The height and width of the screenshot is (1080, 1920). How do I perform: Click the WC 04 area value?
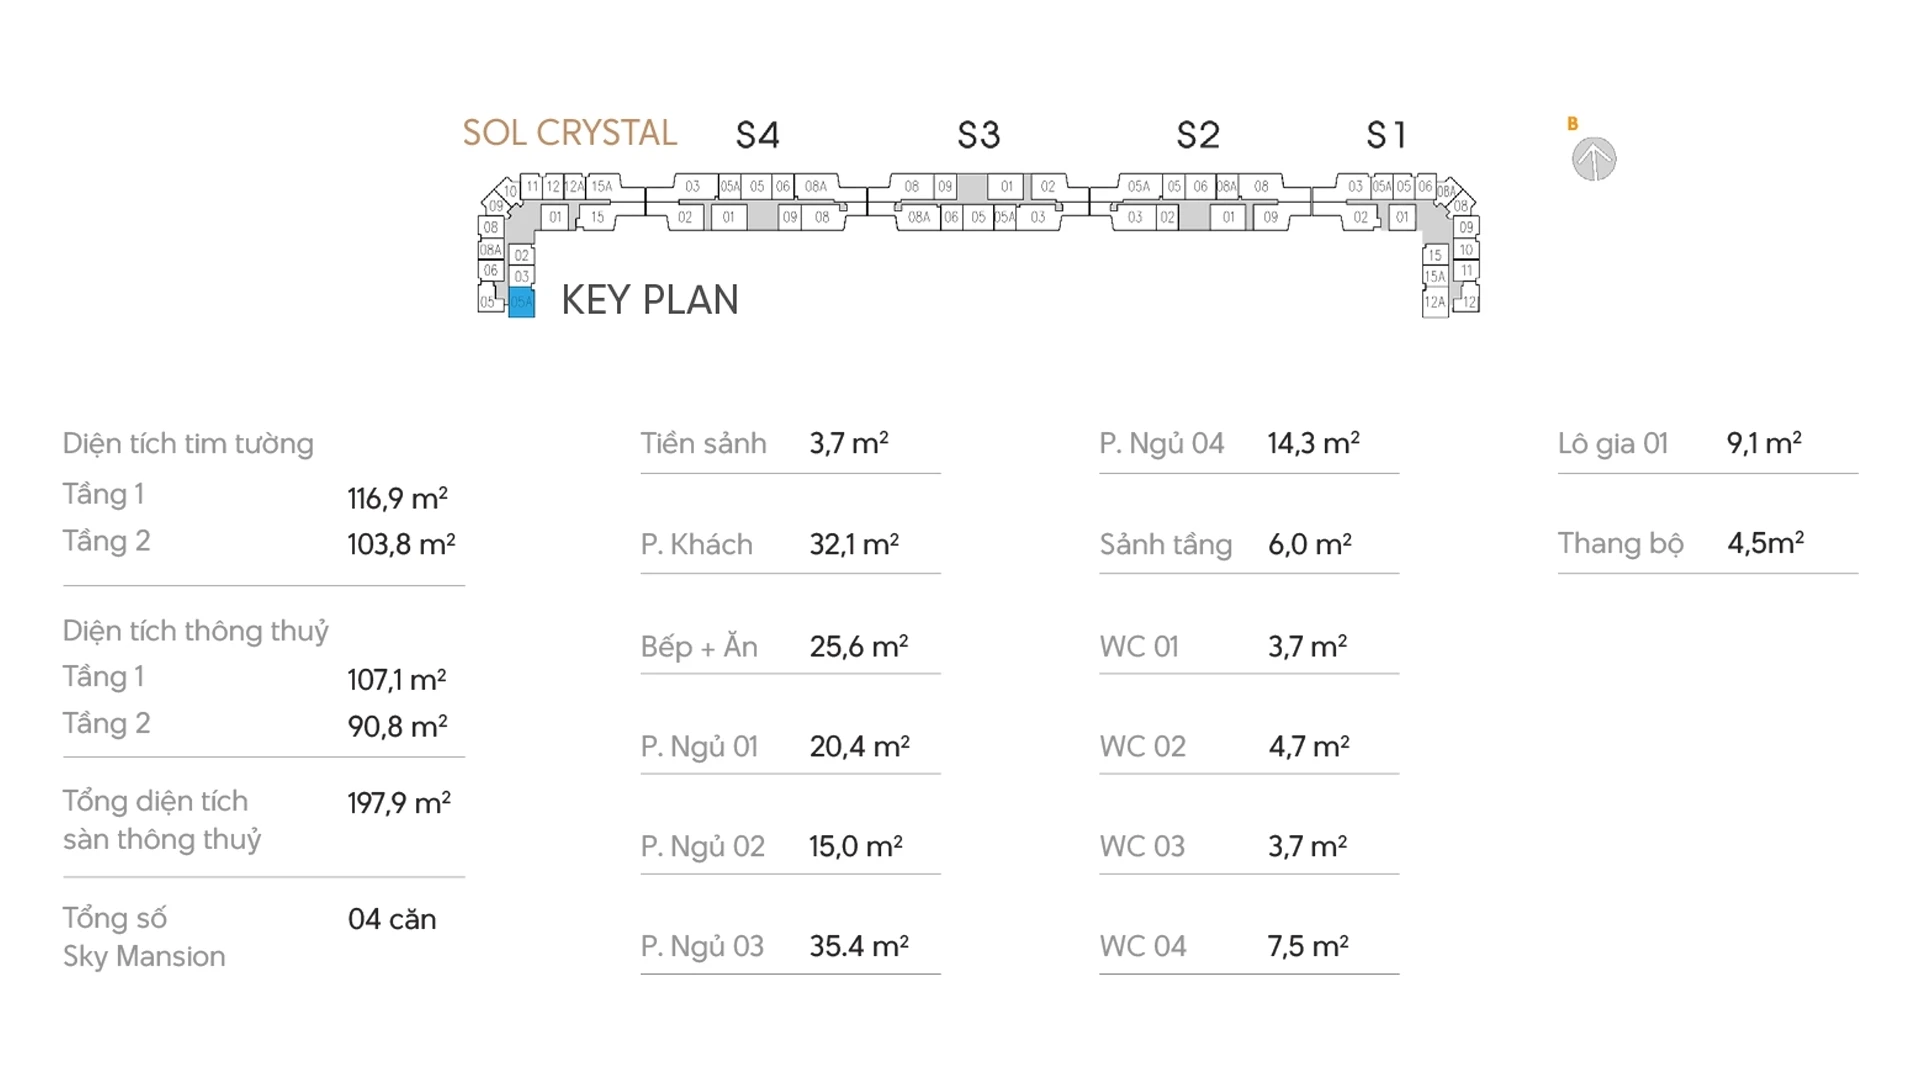(x=1308, y=946)
